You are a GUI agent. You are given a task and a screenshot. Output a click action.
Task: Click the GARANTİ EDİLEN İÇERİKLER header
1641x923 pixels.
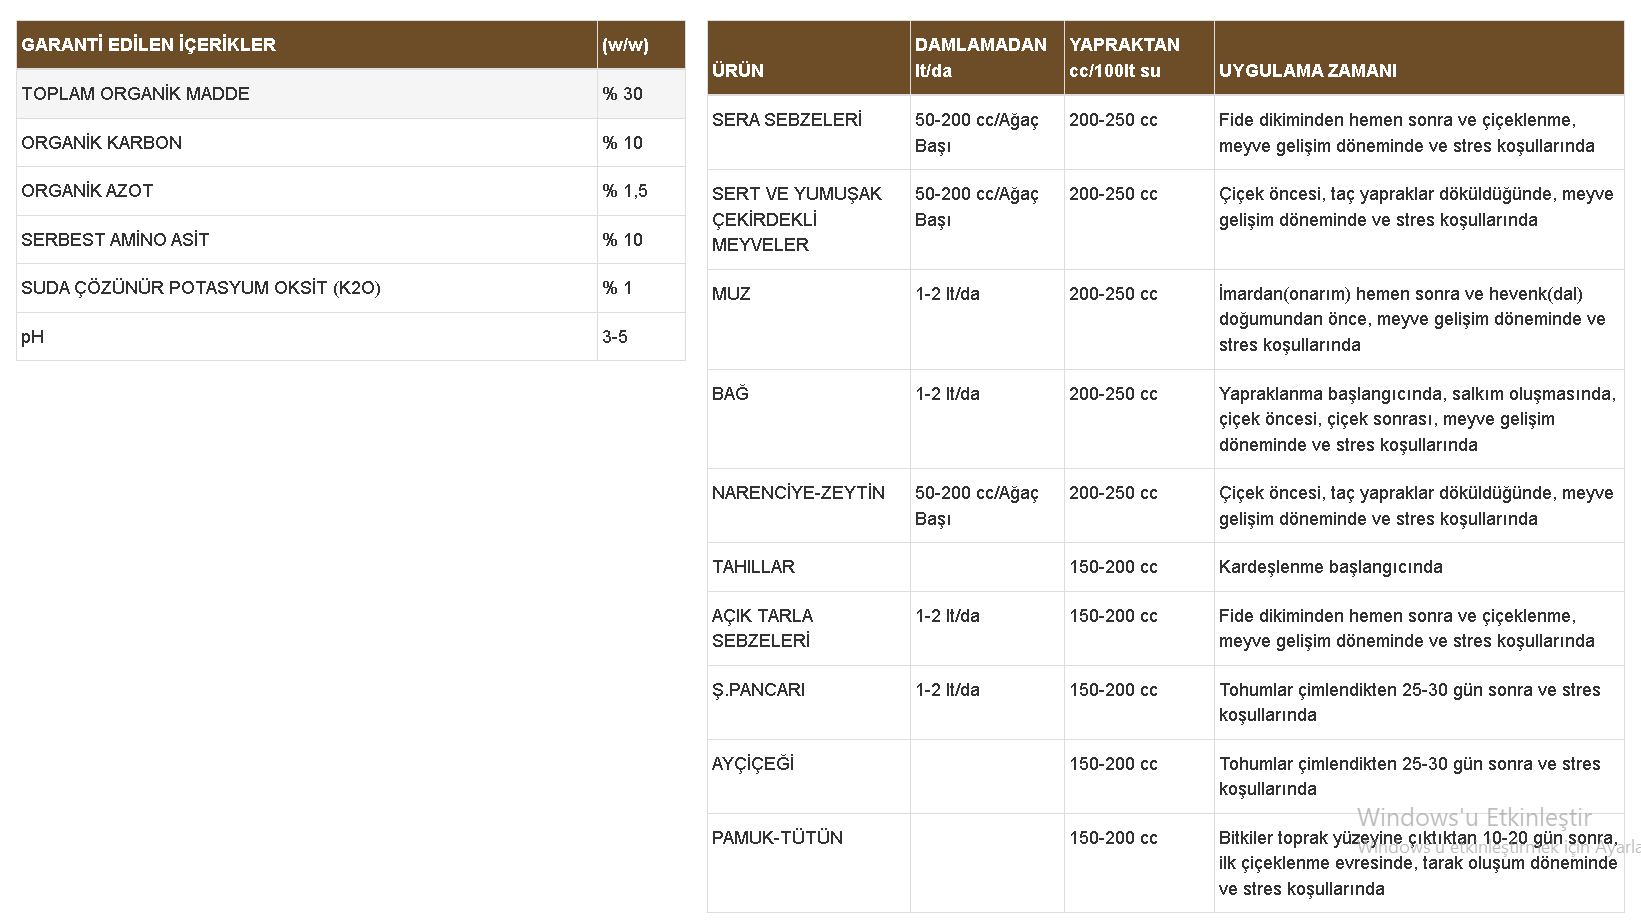(148, 45)
